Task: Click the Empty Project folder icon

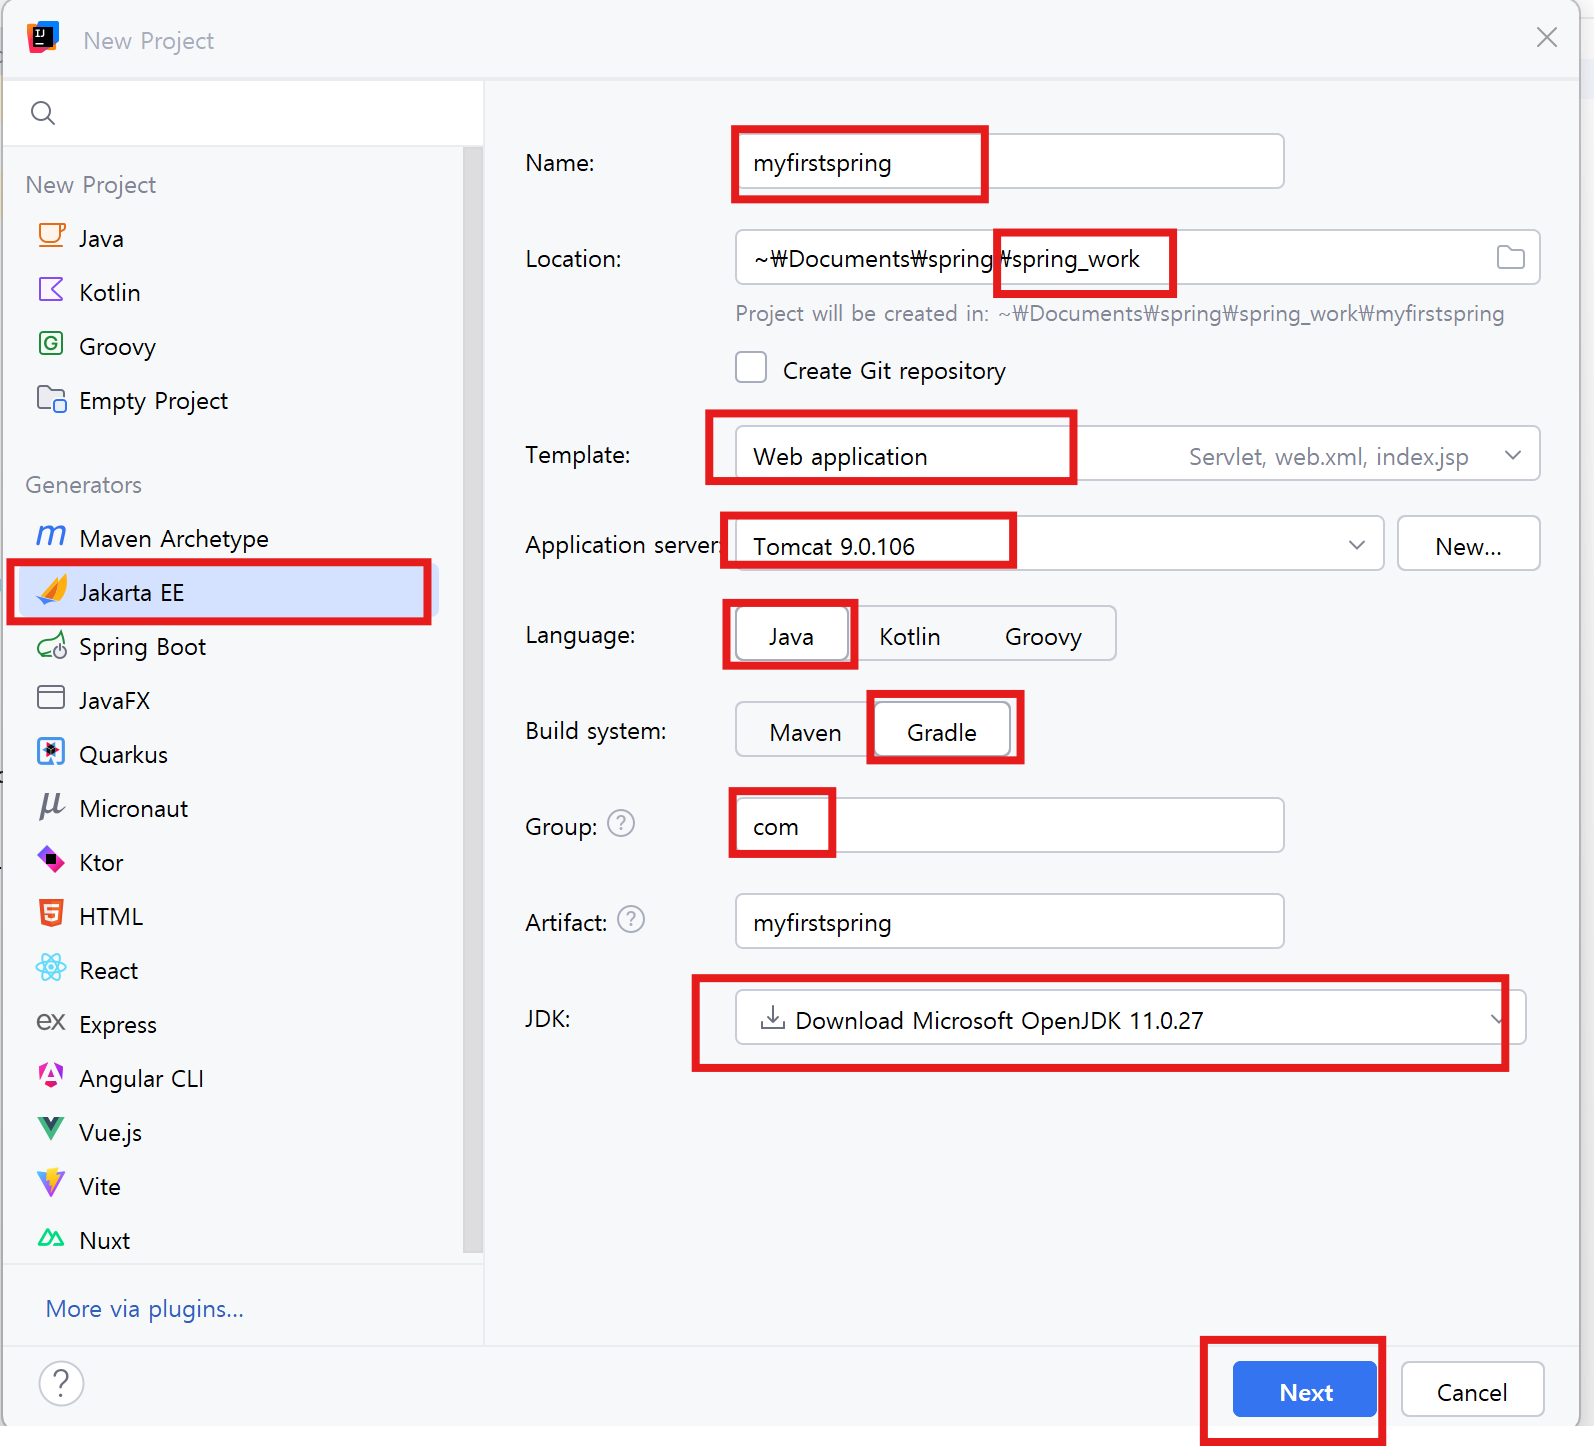Action: (x=52, y=399)
